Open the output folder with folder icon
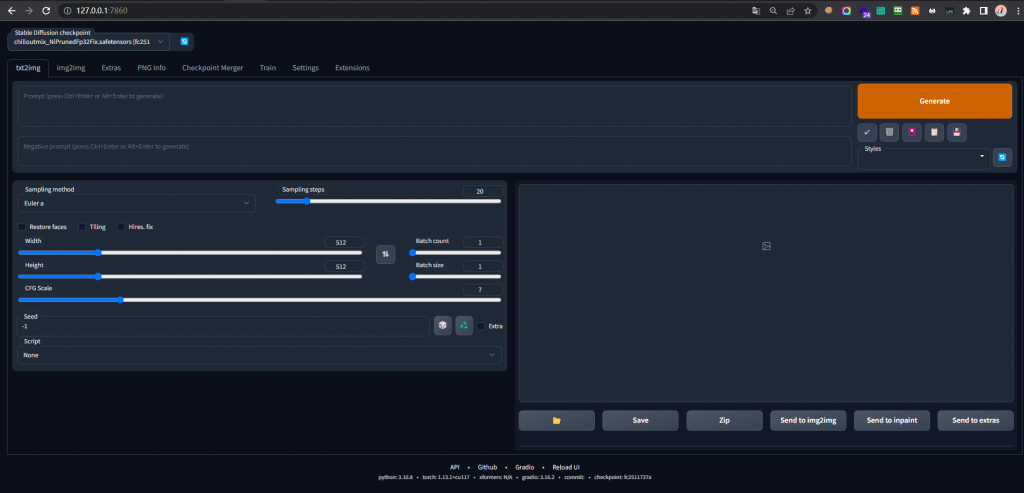This screenshot has width=1024, height=493. coord(556,421)
